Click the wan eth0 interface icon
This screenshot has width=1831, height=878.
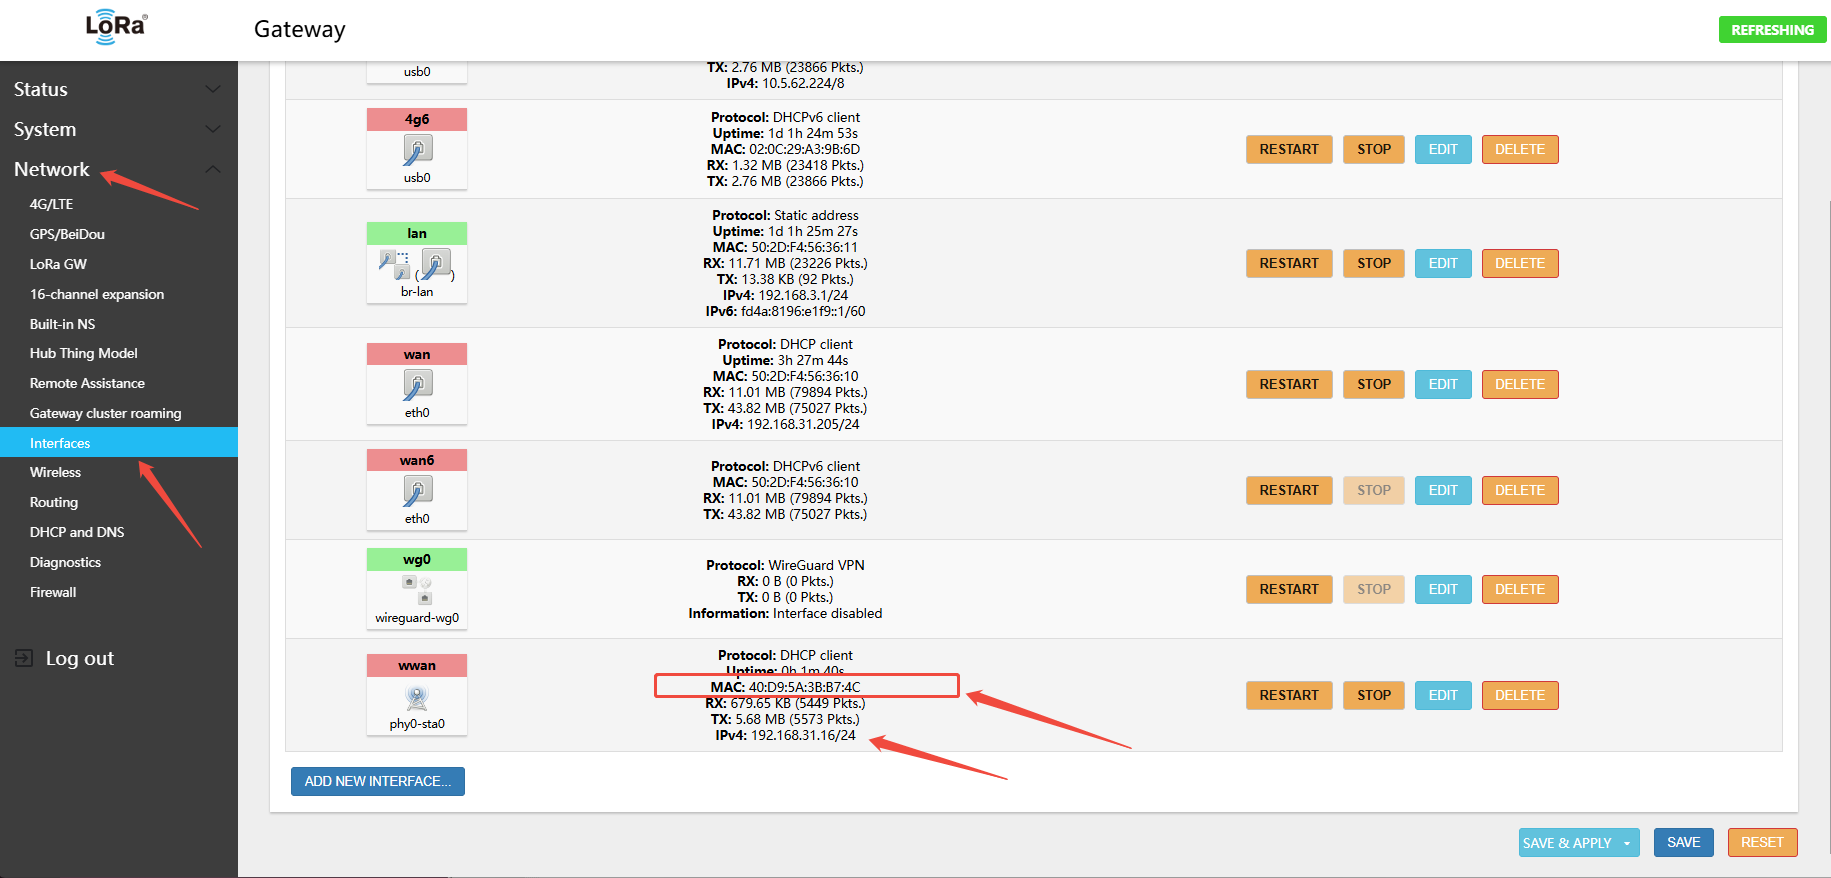[417, 385]
